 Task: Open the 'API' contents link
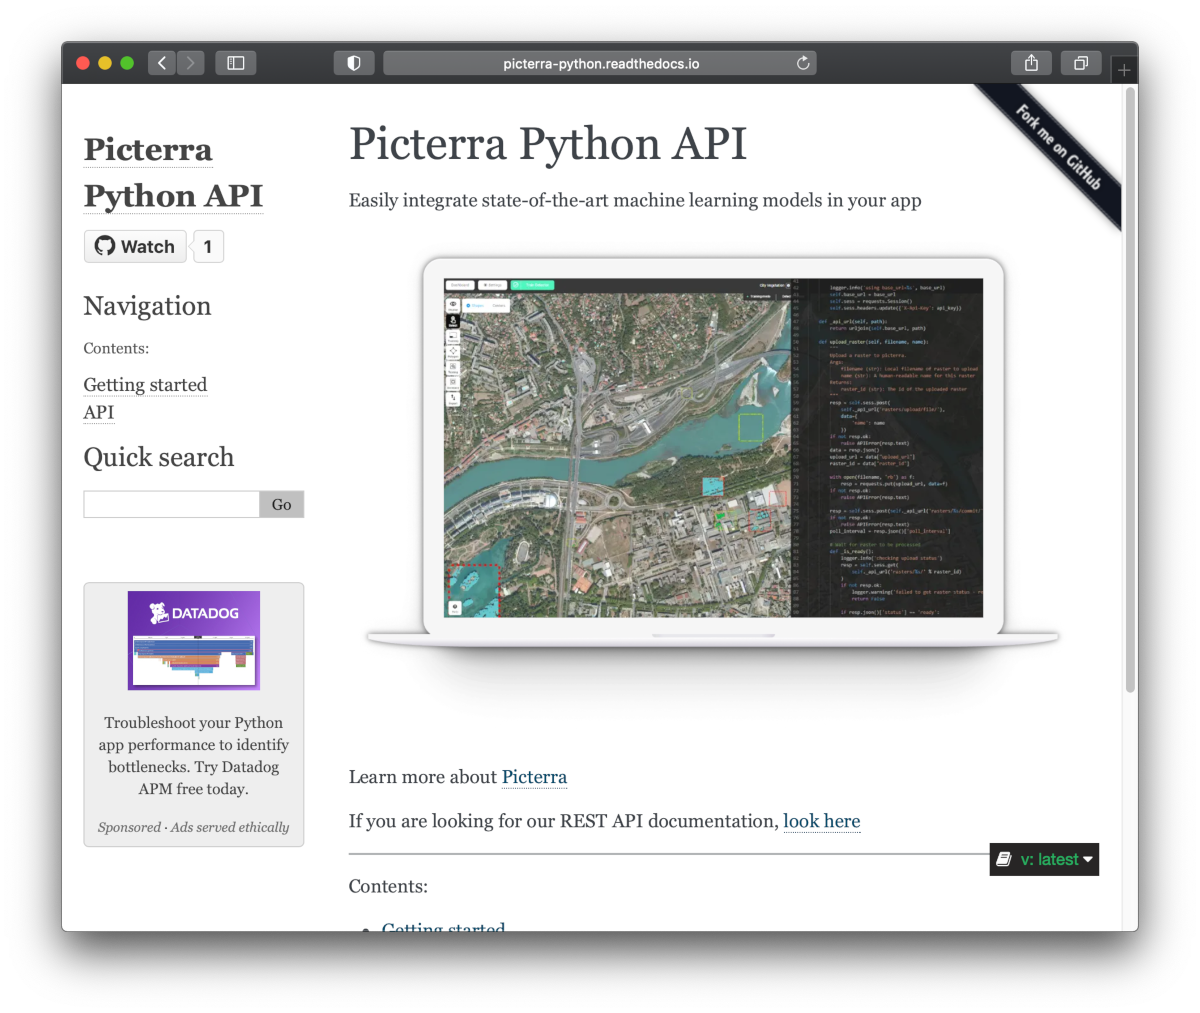[x=98, y=413]
